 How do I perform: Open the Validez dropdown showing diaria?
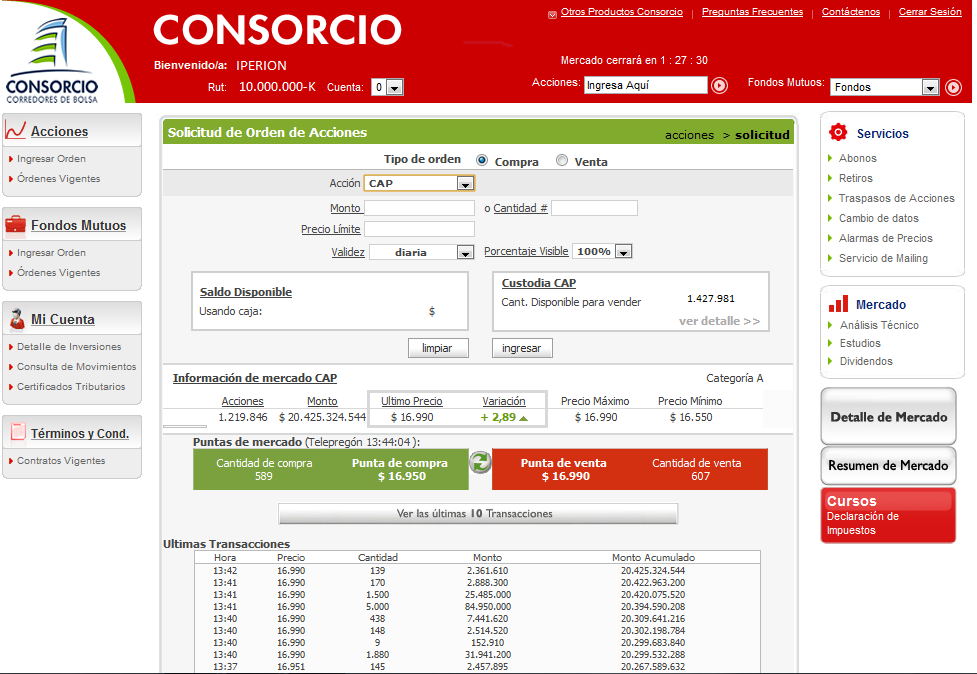tap(422, 252)
